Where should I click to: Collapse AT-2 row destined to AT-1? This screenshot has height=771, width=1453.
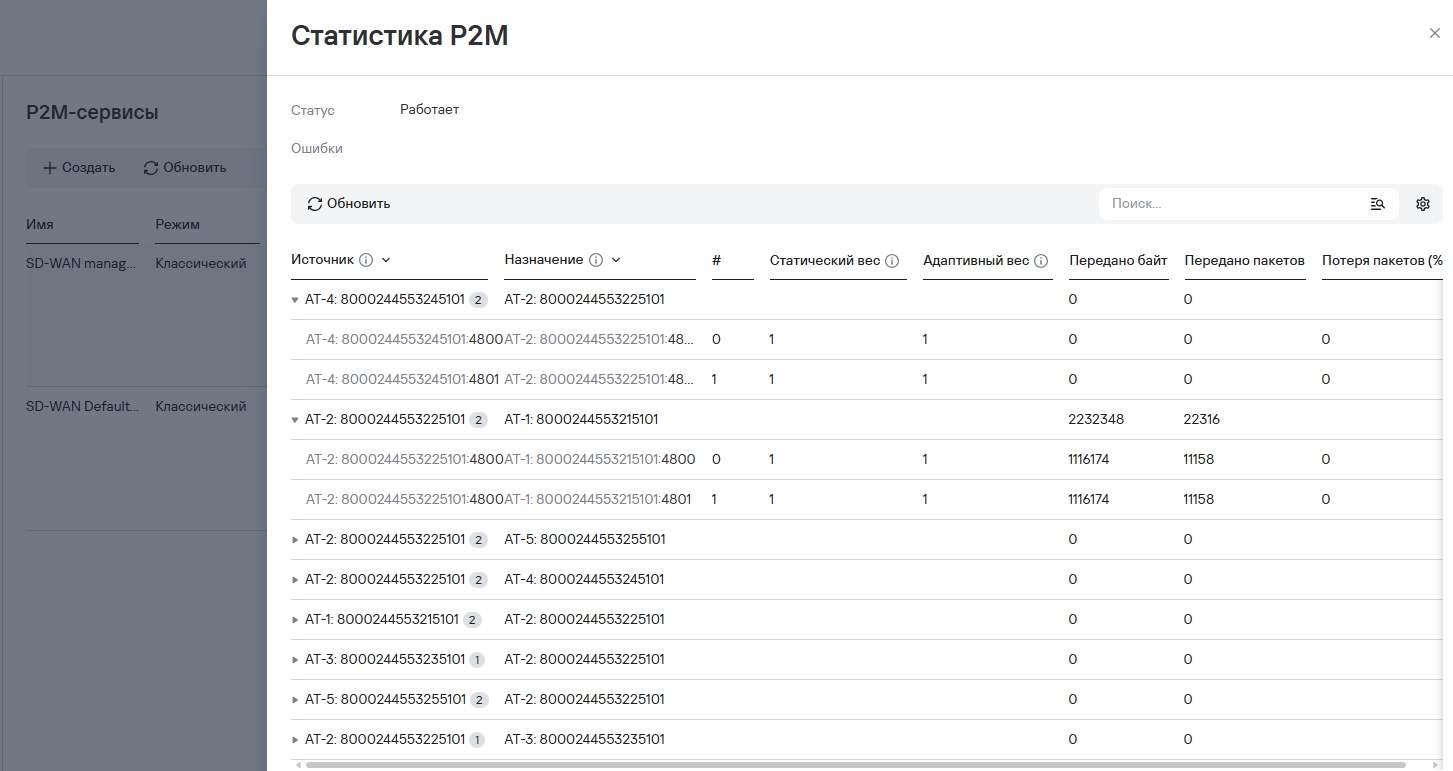pos(295,420)
